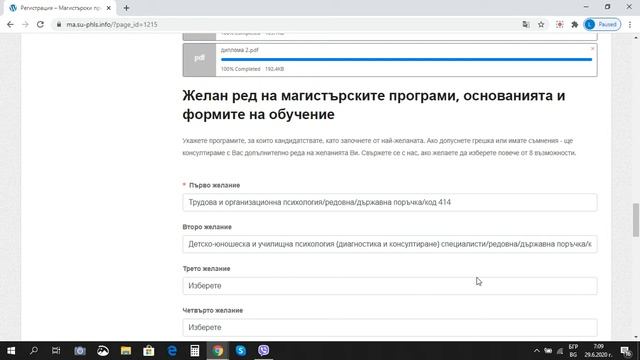640x360 pixels.
Task: Click the network tray icon
Action: pyautogui.click(x=560, y=351)
